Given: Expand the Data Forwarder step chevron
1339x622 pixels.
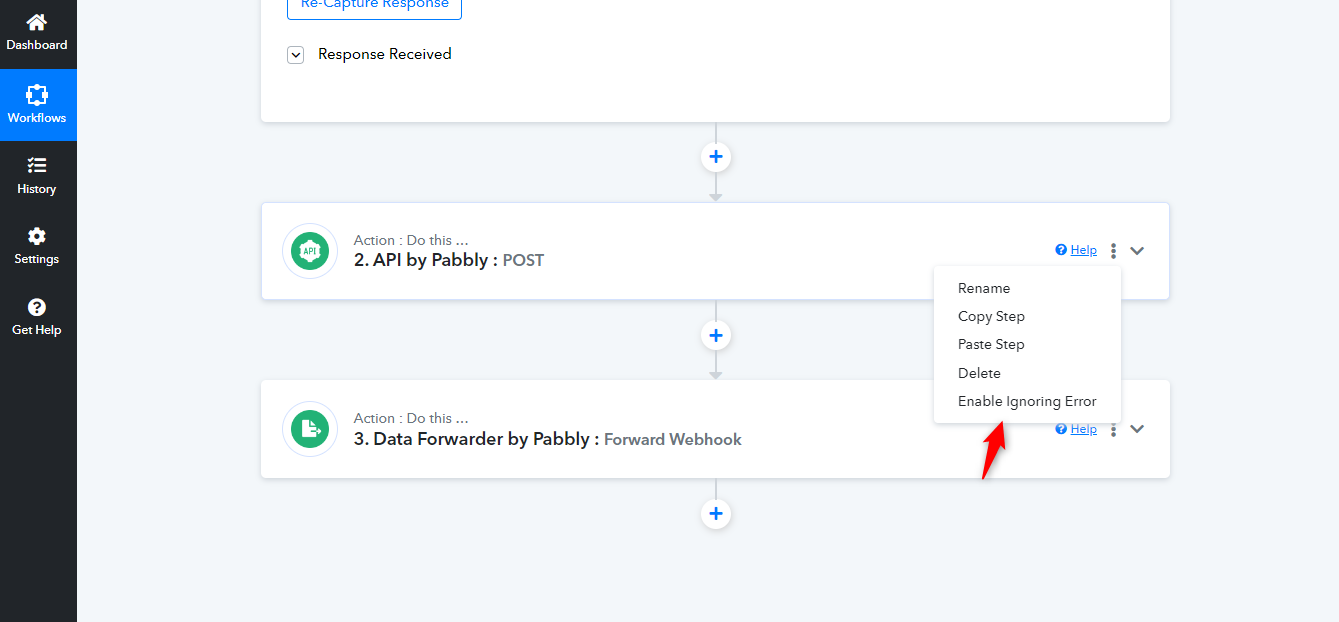Looking at the screenshot, I should pyautogui.click(x=1137, y=429).
